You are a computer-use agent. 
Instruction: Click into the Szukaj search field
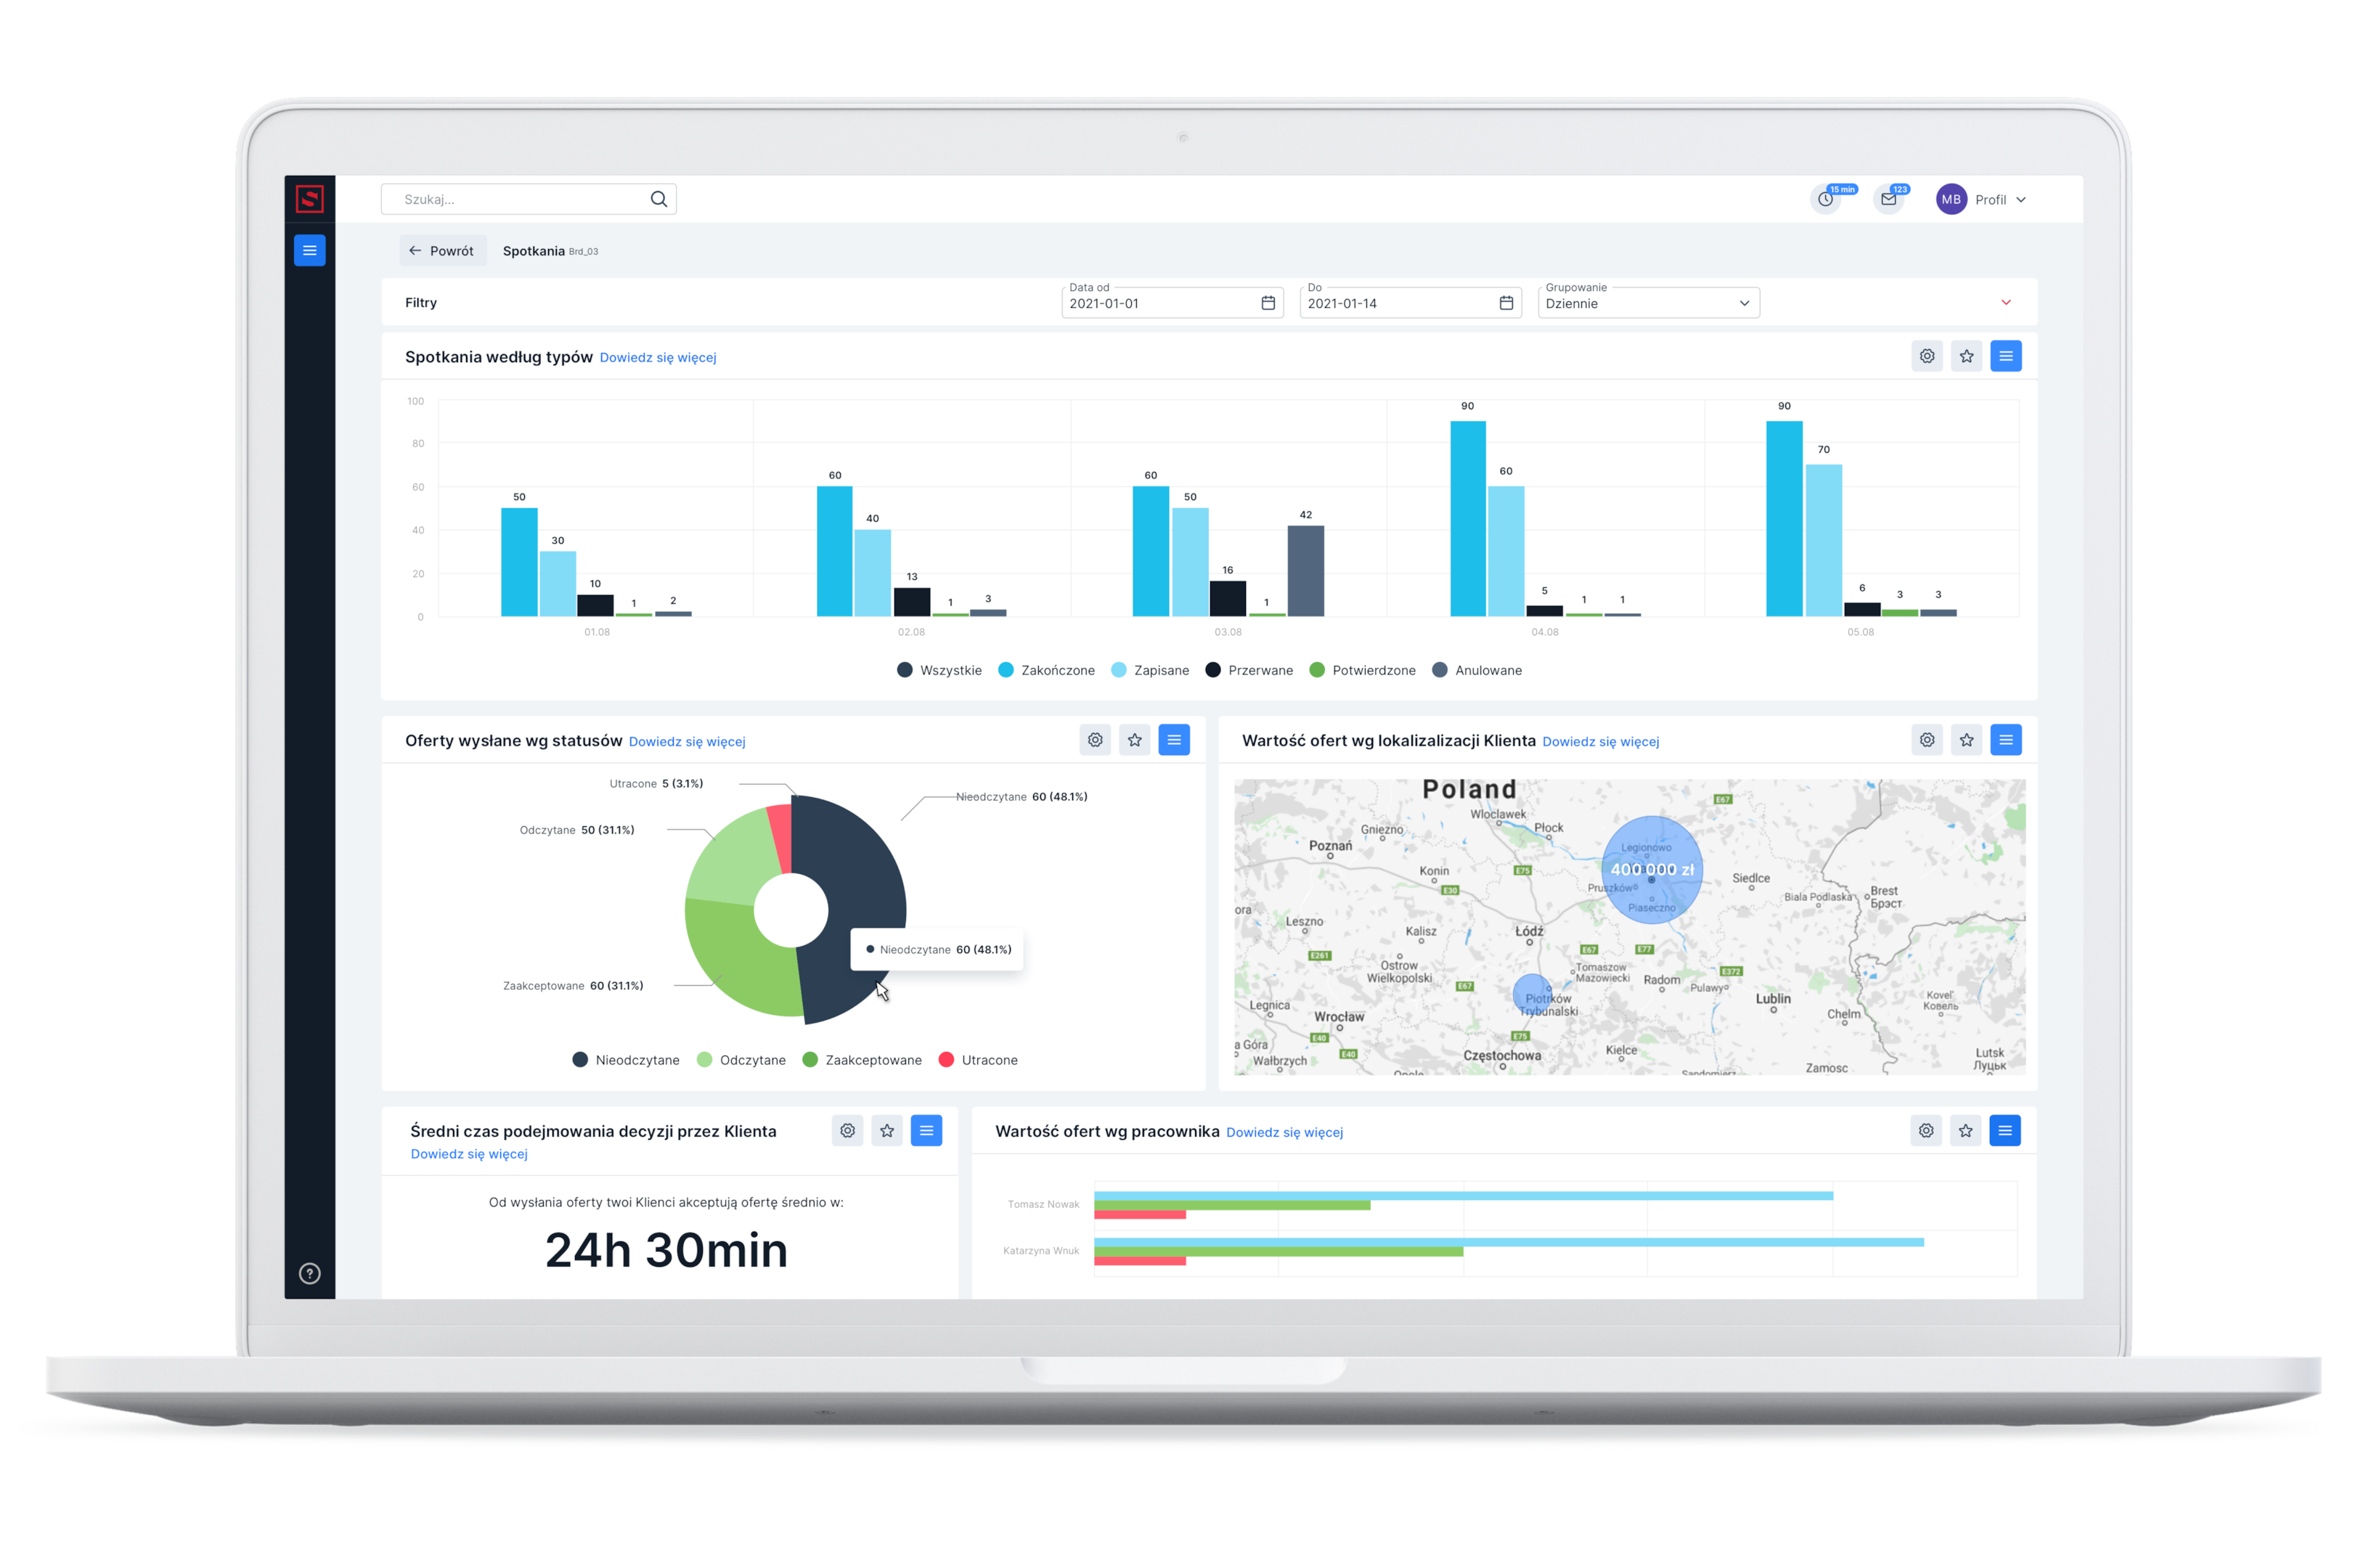pyautogui.click(x=528, y=199)
